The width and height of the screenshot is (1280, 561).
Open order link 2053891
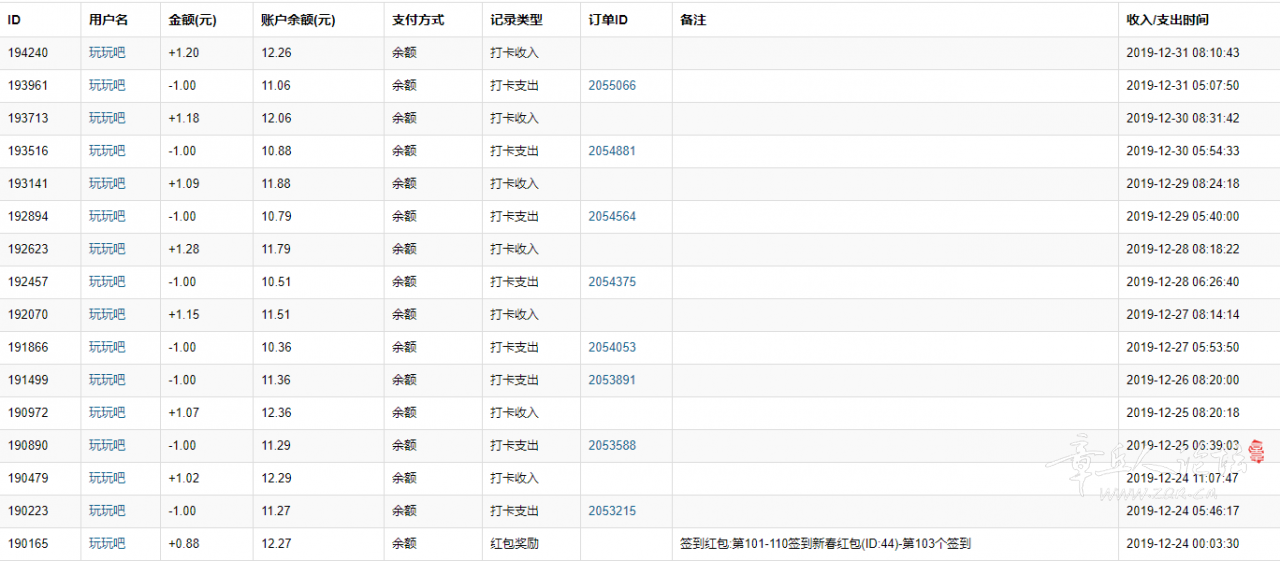tap(612, 380)
